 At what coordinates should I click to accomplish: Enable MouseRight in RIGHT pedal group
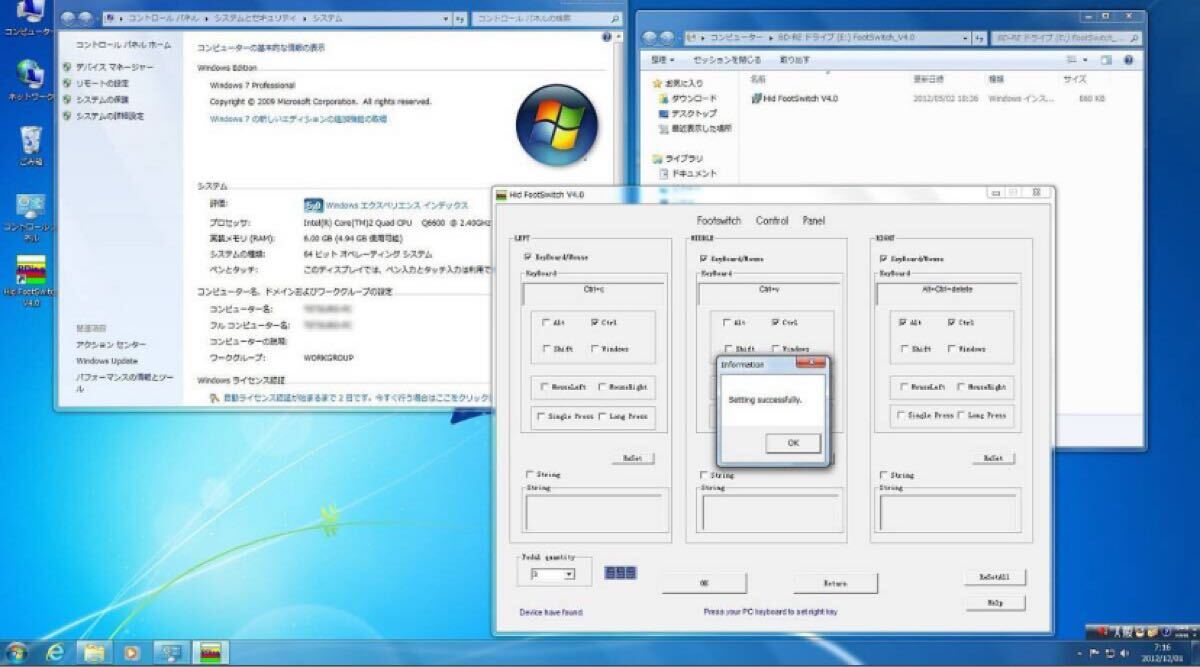click(961, 386)
